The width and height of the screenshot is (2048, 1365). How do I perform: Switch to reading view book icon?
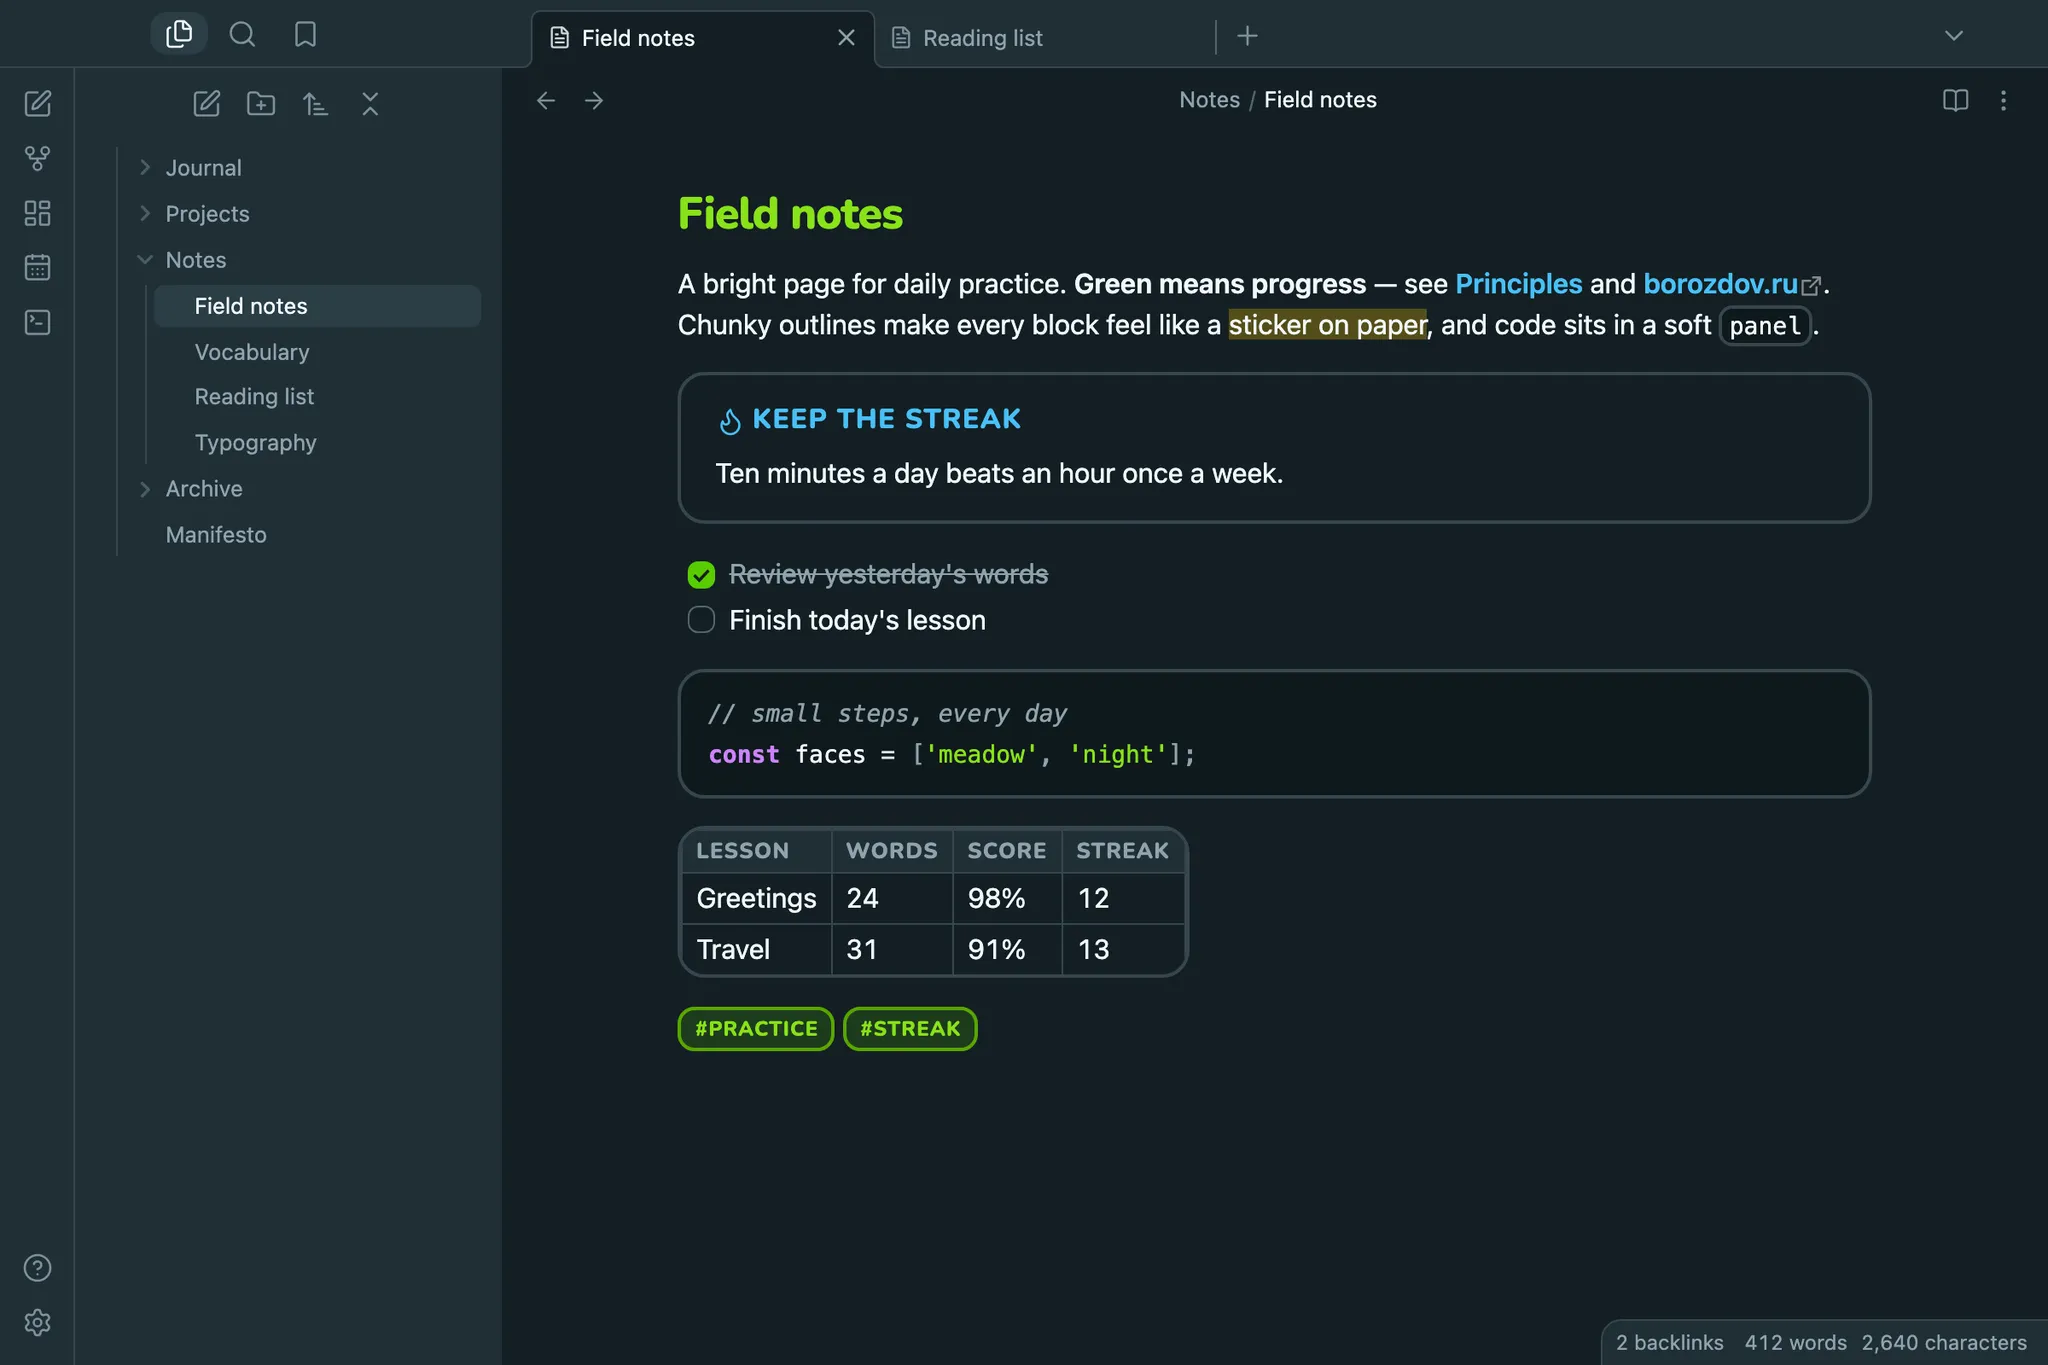(x=1955, y=100)
